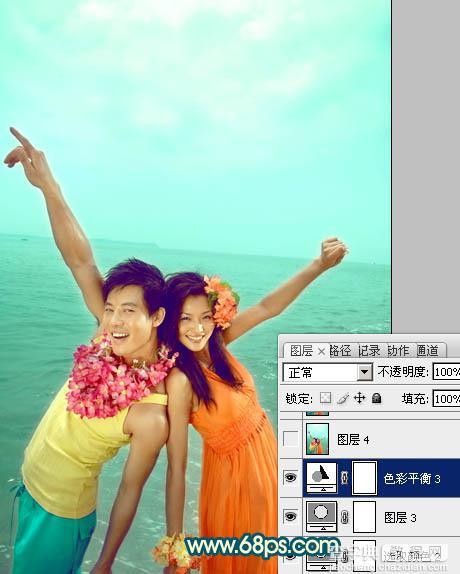Click the 图层 3 layer name
This screenshot has height=574, width=460.
coord(400,517)
